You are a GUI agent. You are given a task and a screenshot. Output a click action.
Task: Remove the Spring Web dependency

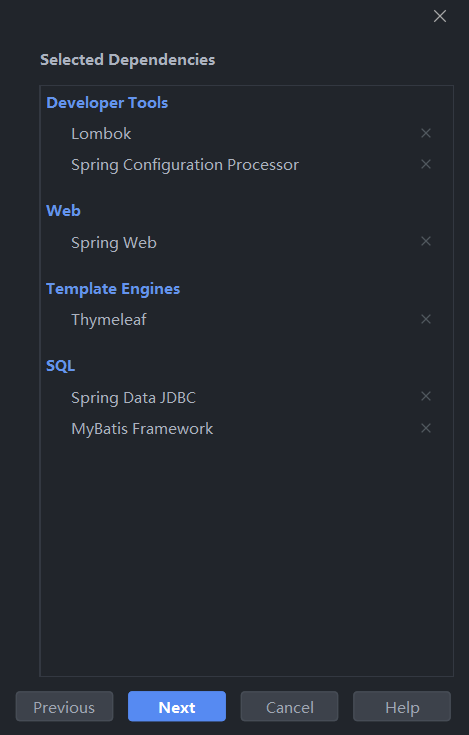tap(425, 241)
